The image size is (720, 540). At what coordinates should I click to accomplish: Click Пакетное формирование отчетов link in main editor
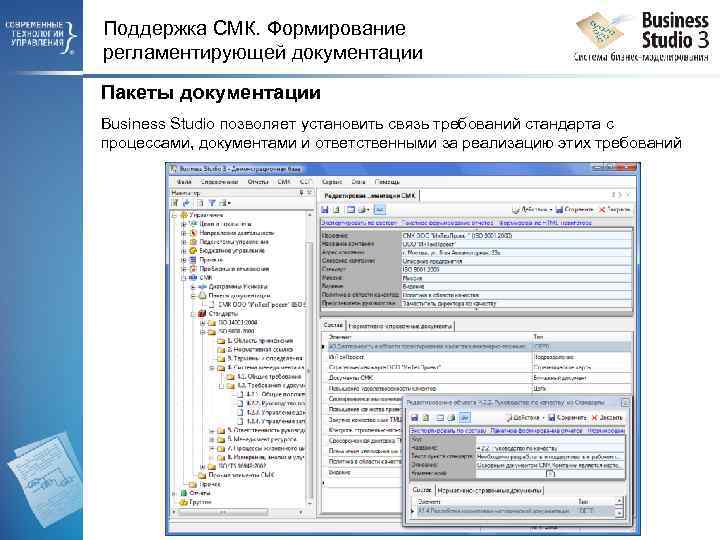click(x=448, y=223)
